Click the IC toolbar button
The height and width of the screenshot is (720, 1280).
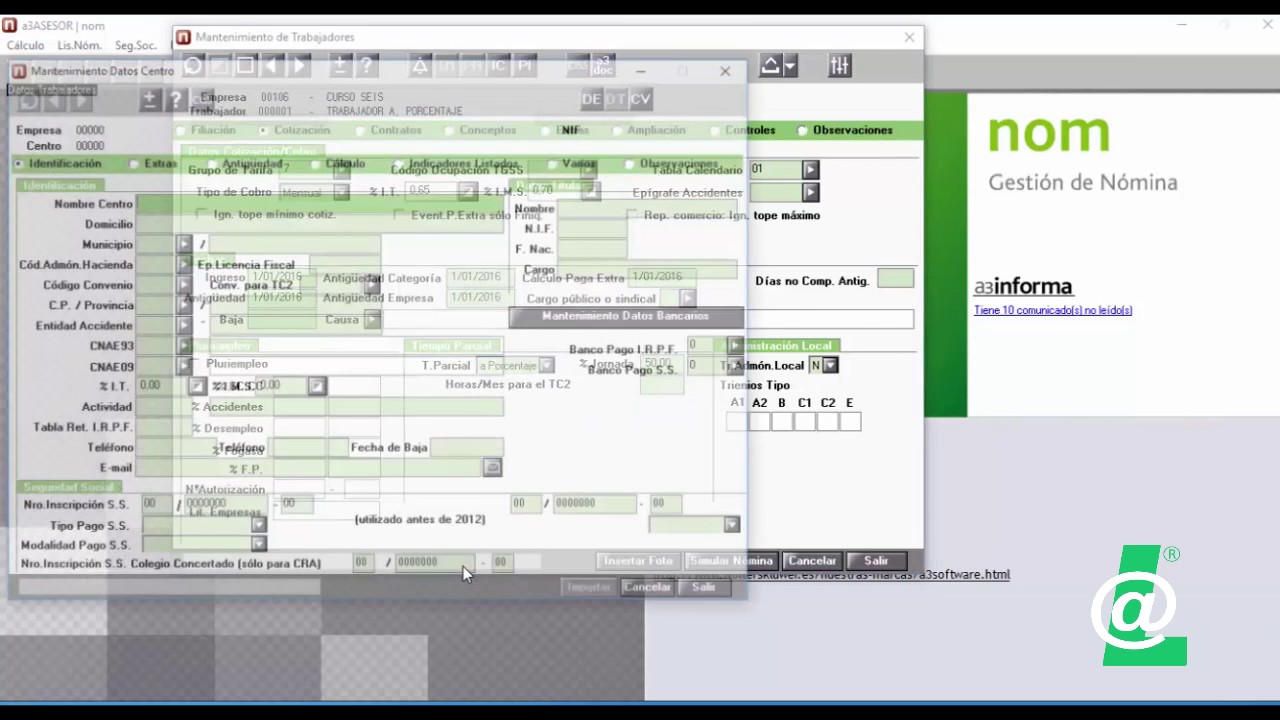coord(499,66)
